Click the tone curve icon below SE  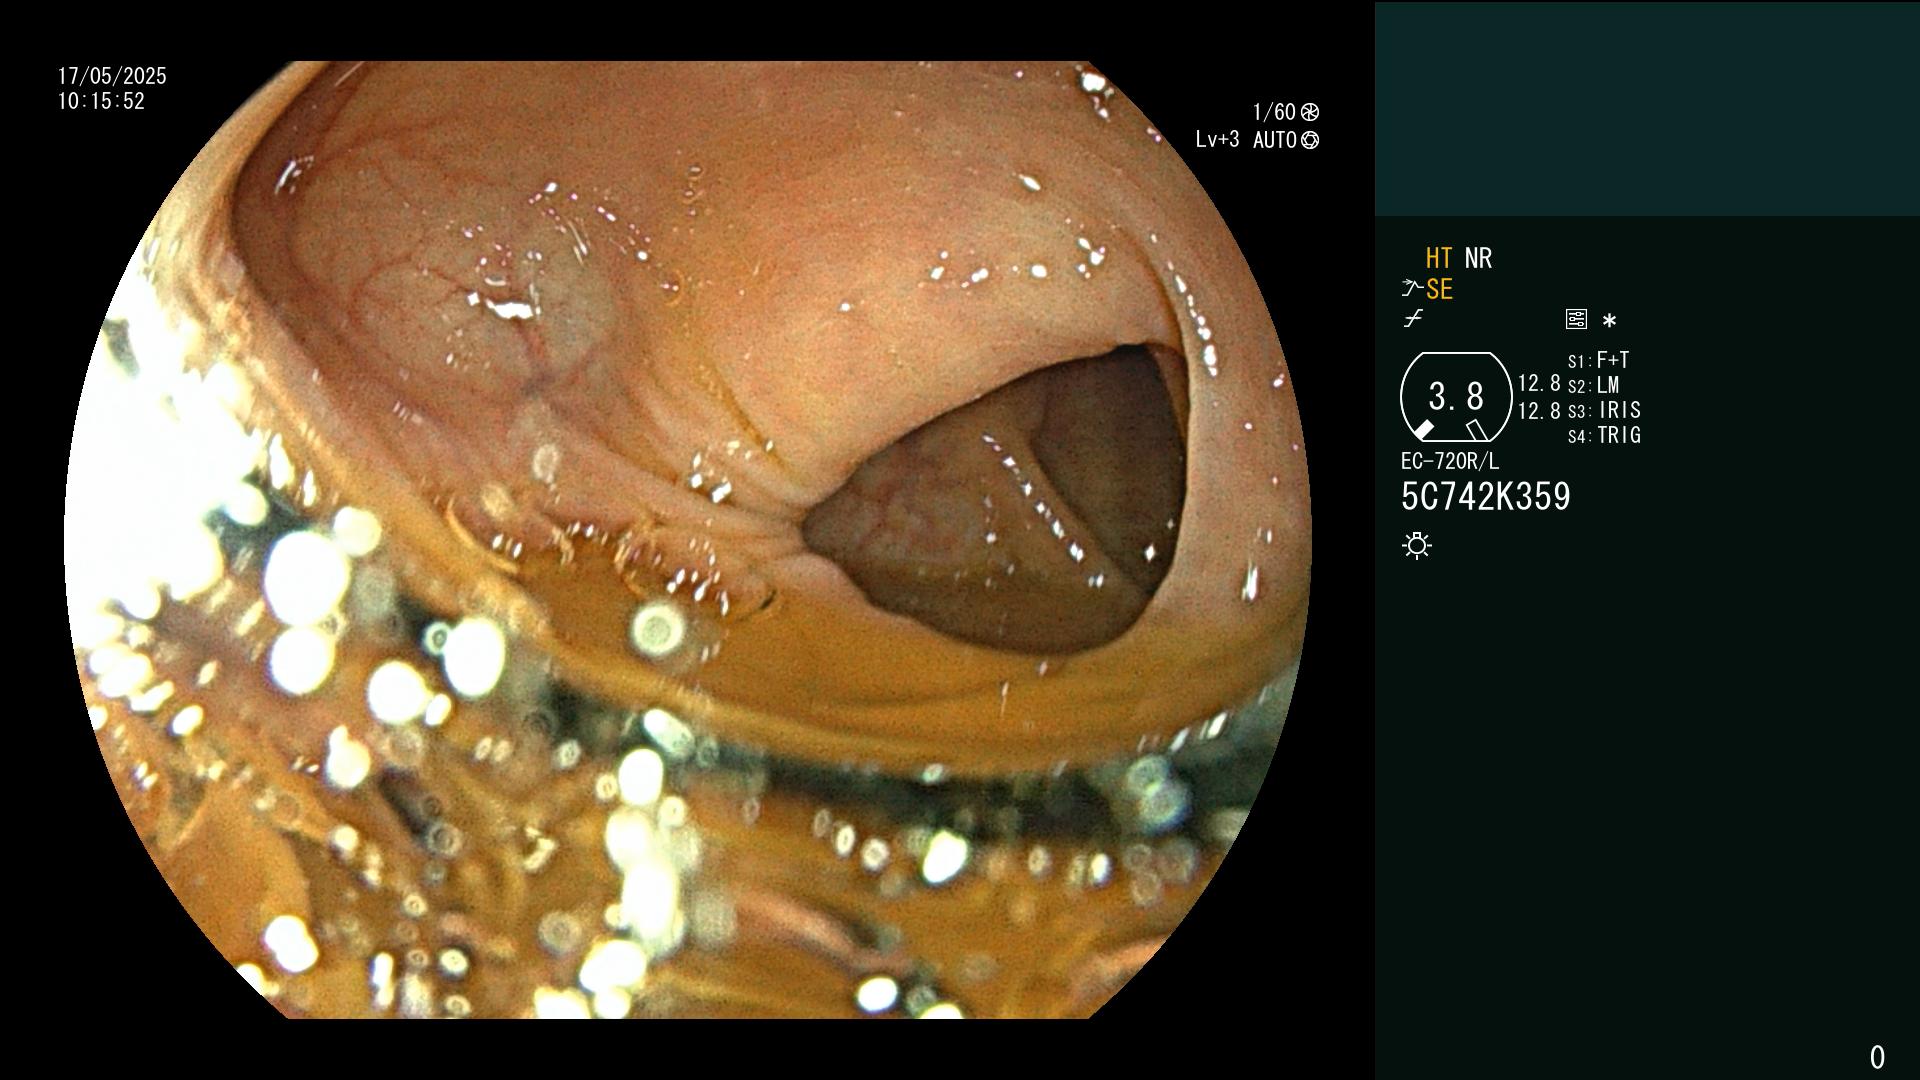pos(1412,320)
